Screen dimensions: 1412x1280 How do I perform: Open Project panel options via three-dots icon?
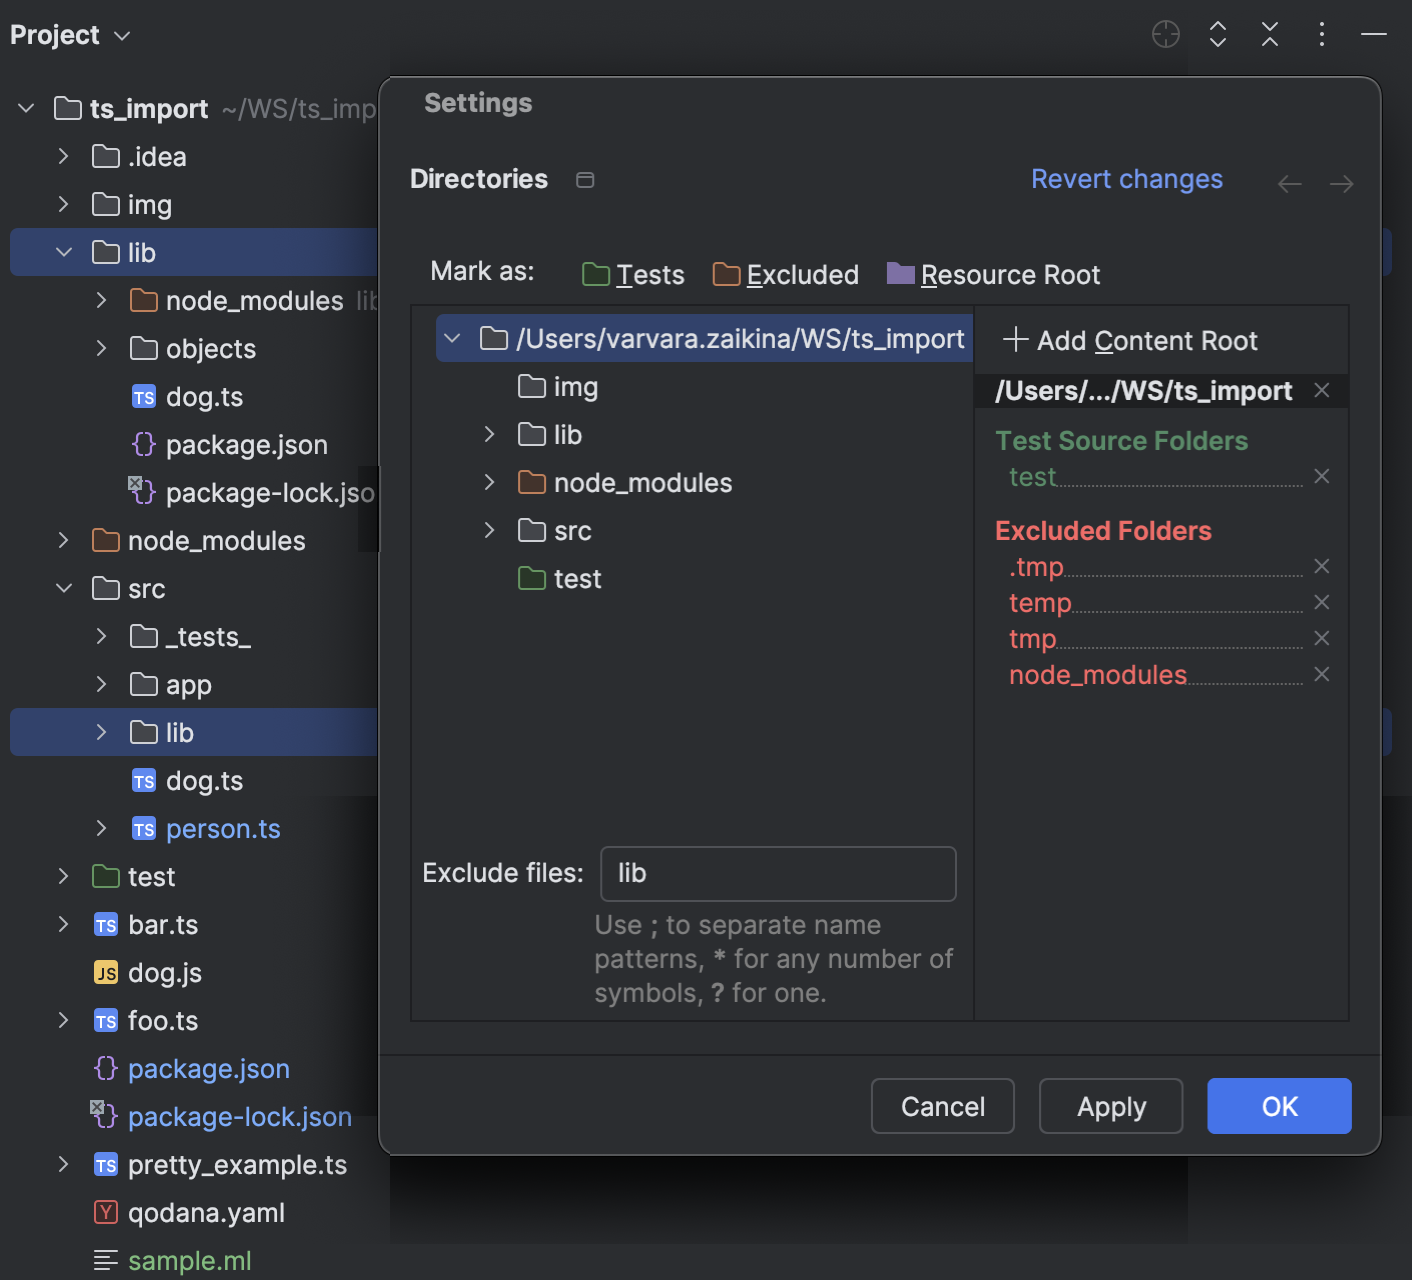coord(1321,34)
